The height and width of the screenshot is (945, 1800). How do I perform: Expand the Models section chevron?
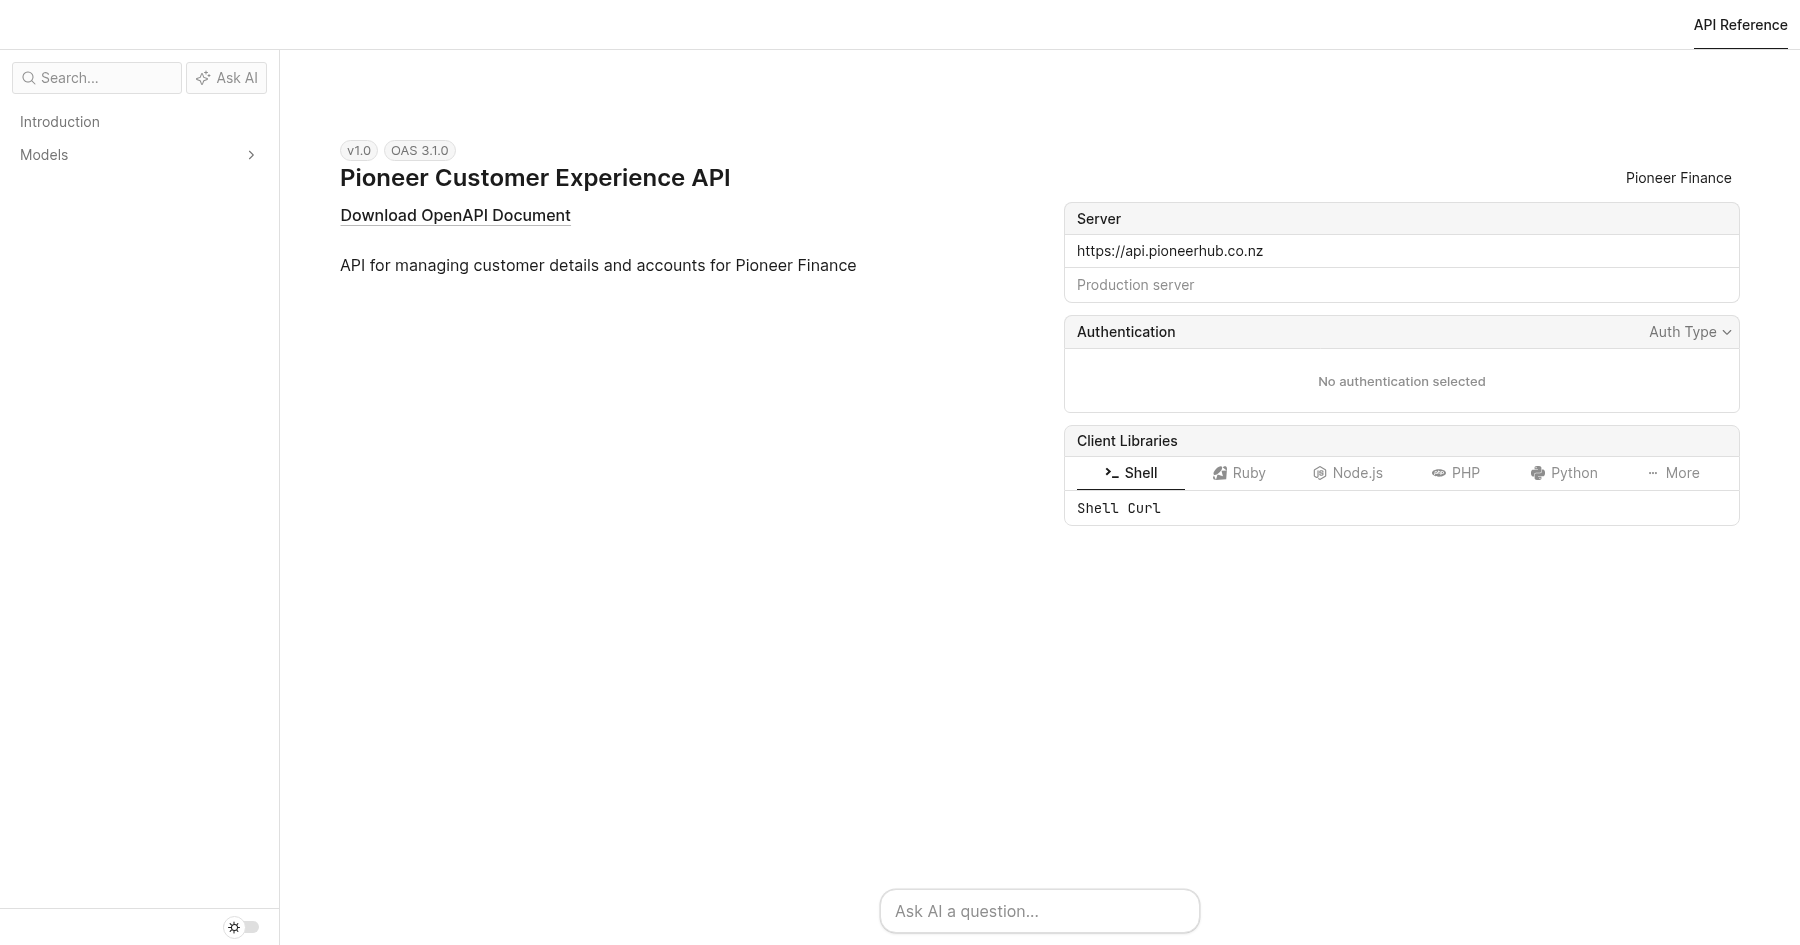251,155
